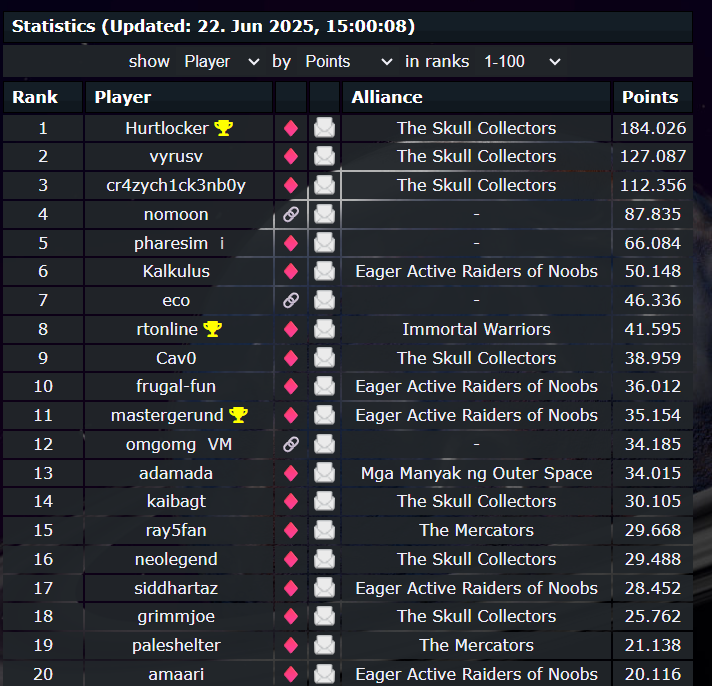
Task: Click envelope icon in cr4zych1ck3nb0y row
Action: pos(324,185)
